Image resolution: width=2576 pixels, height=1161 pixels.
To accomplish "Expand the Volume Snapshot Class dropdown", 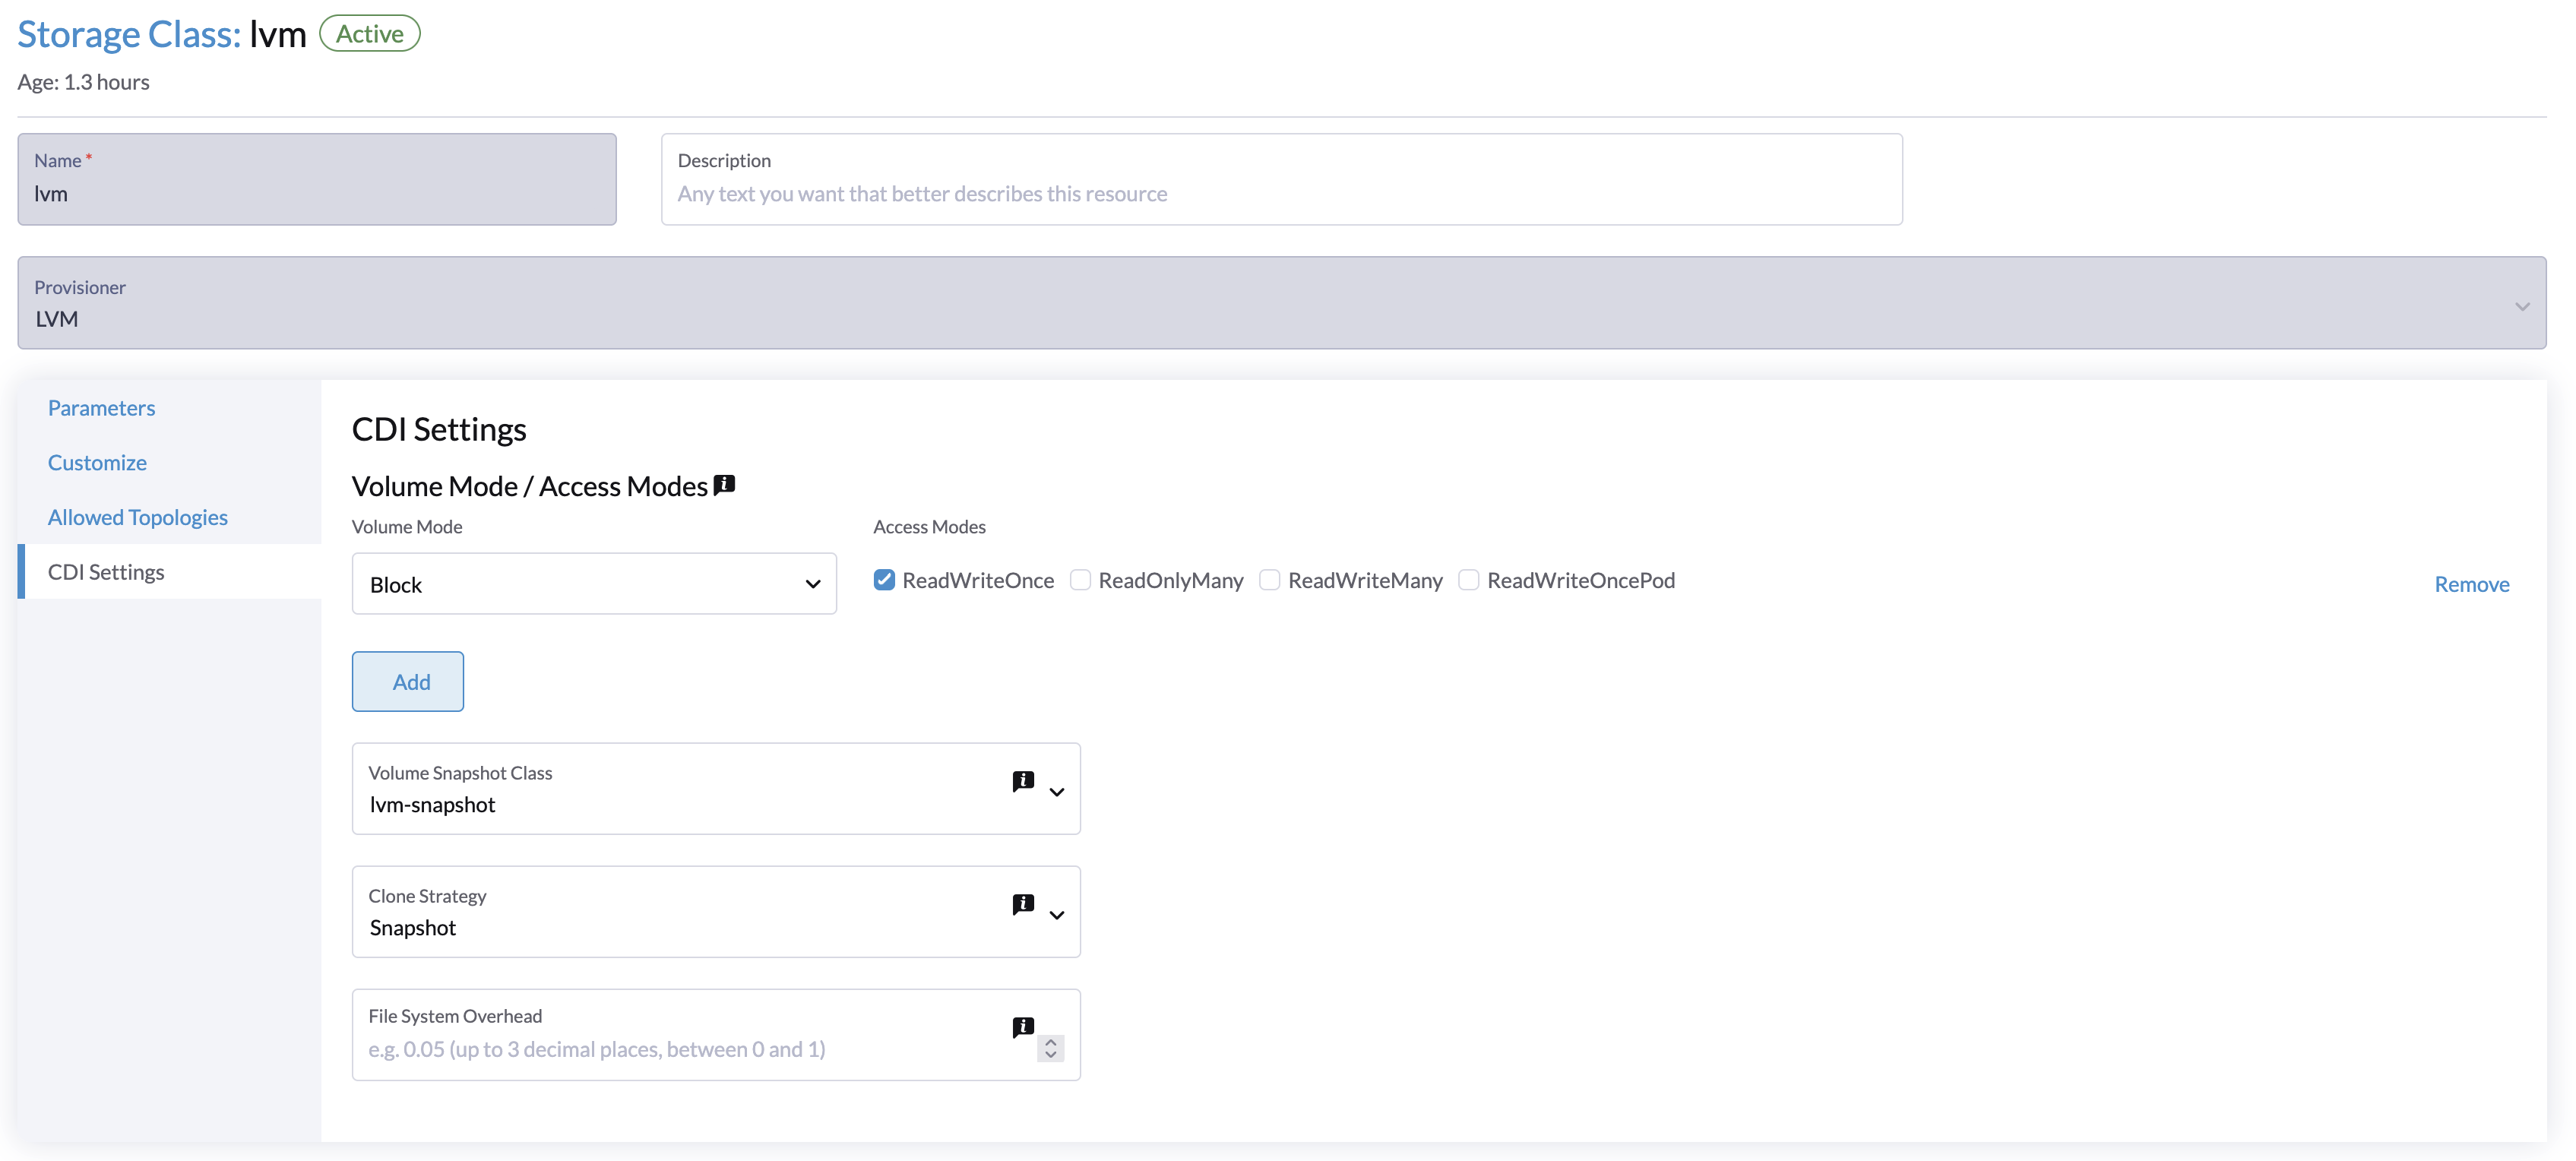I will [1056, 792].
